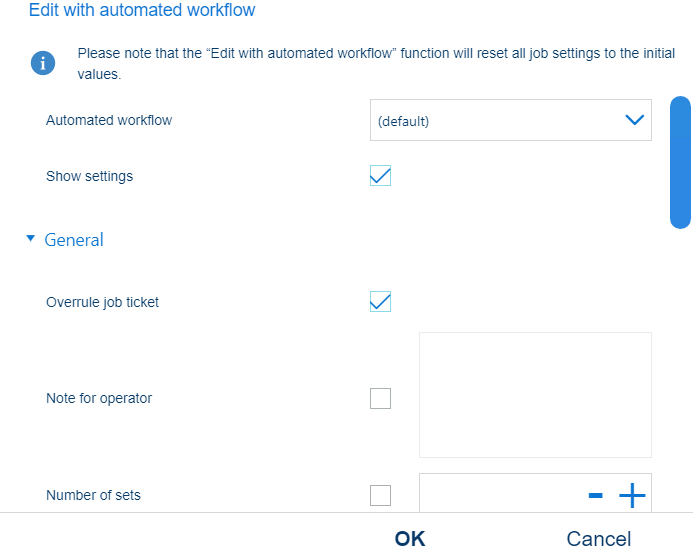Viewport: 693px width, 556px height.
Task: Click the Edit with automated workflow title
Action: (x=142, y=10)
